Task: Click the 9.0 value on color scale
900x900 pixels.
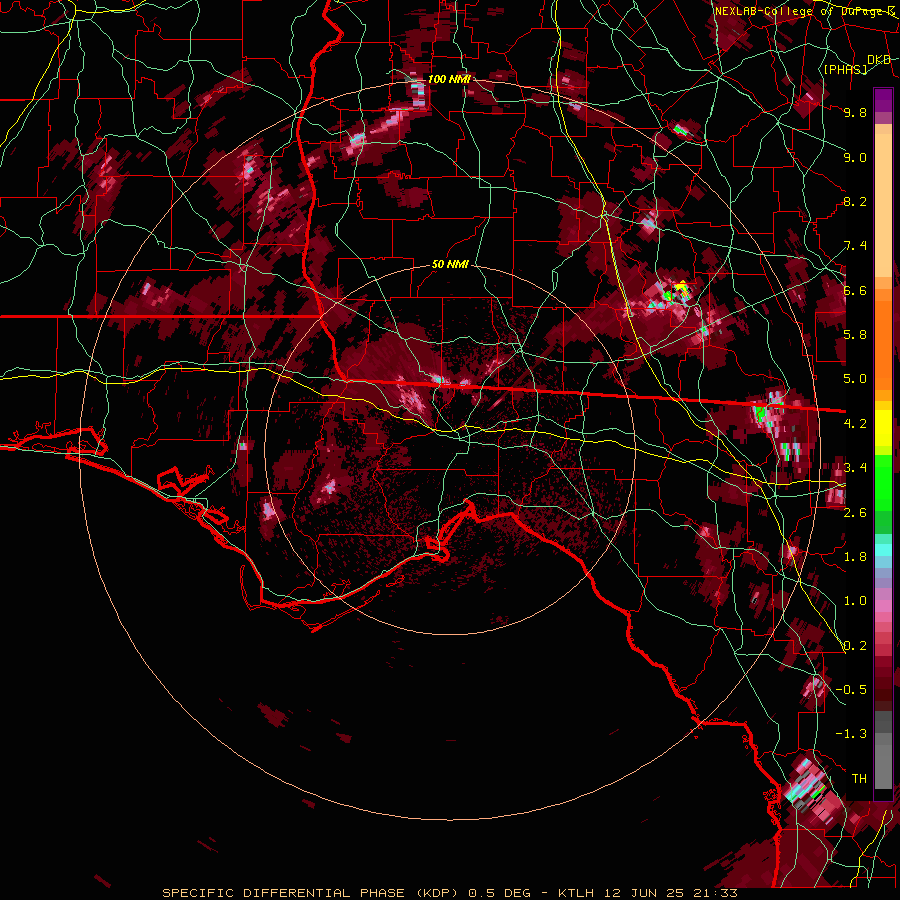Action: tap(855, 157)
